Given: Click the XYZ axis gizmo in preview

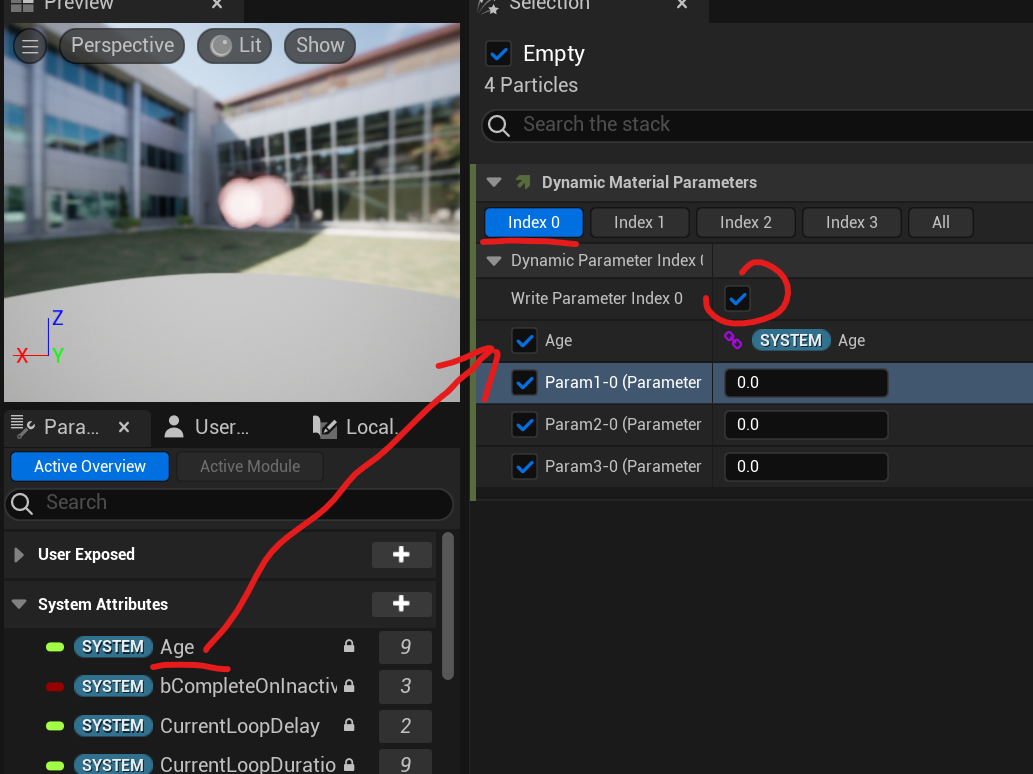Looking at the screenshot, I should click(40, 337).
